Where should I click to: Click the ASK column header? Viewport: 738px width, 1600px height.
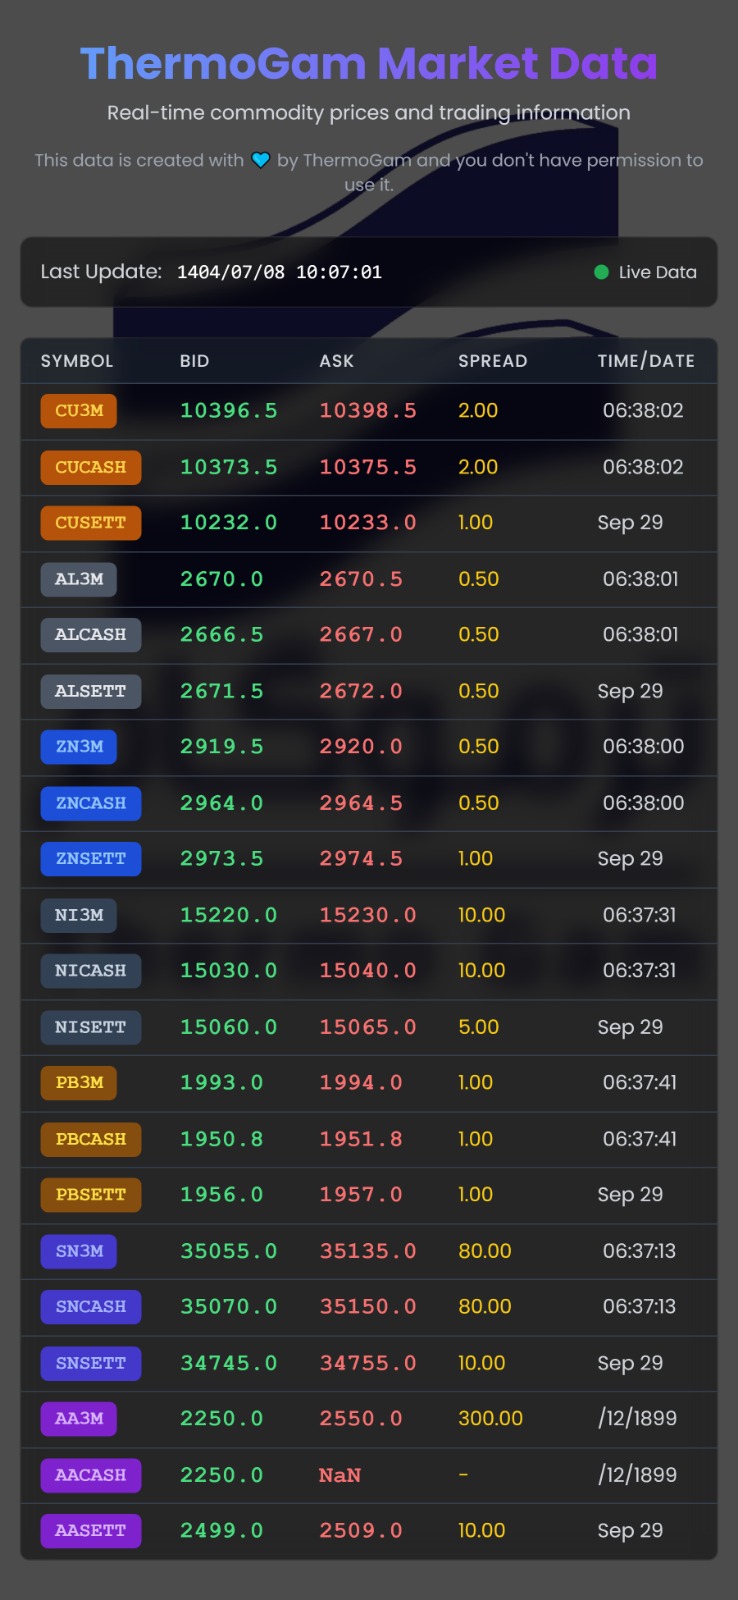(x=337, y=361)
